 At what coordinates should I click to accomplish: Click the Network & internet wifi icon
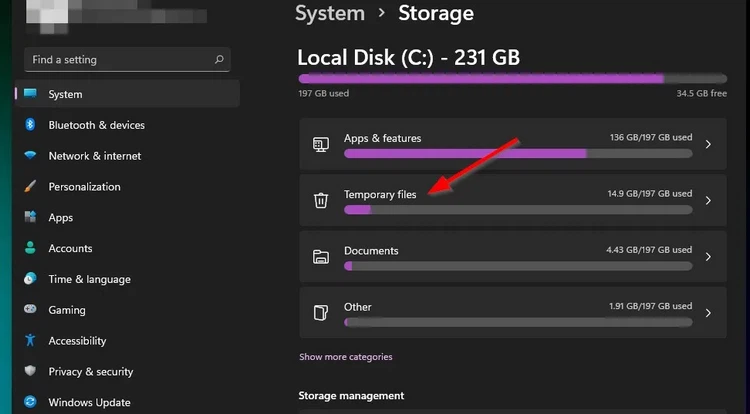click(30, 156)
